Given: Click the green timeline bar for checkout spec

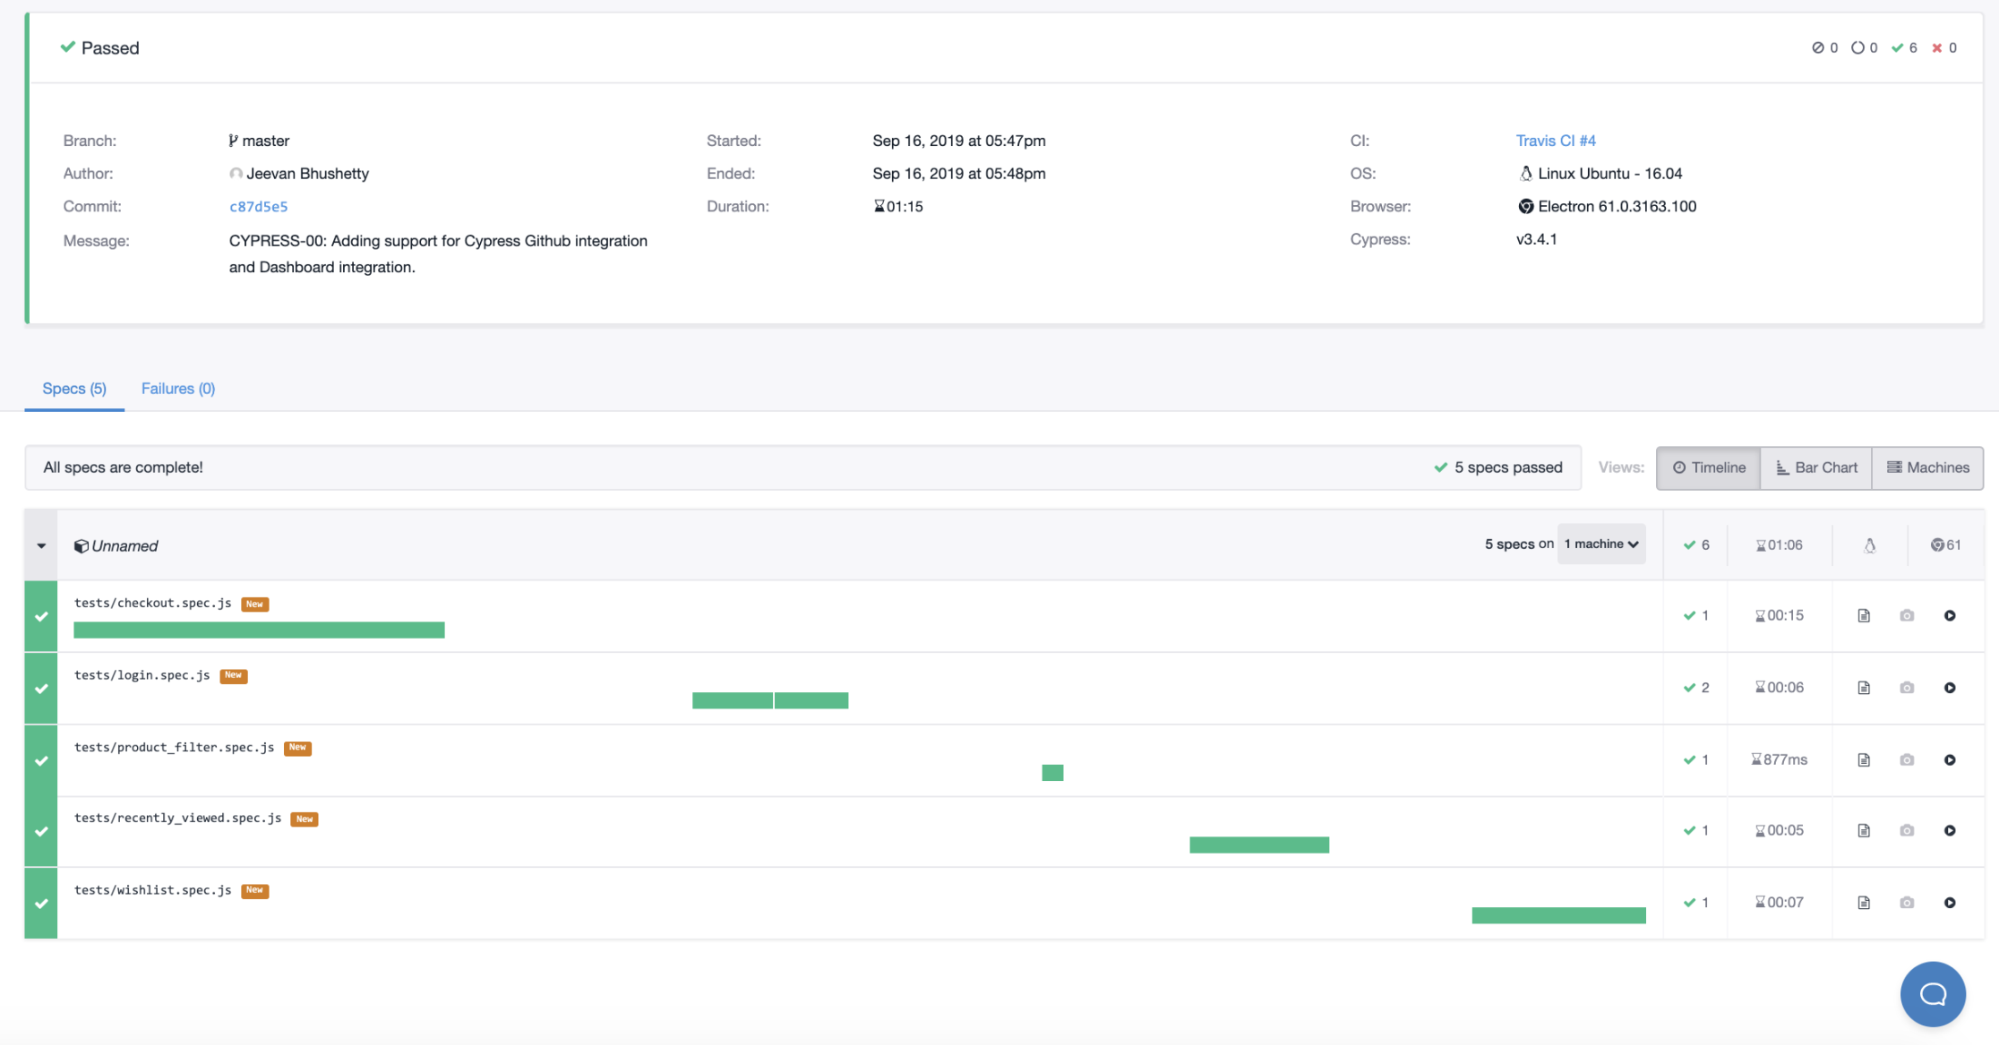Looking at the screenshot, I should pos(258,630).
